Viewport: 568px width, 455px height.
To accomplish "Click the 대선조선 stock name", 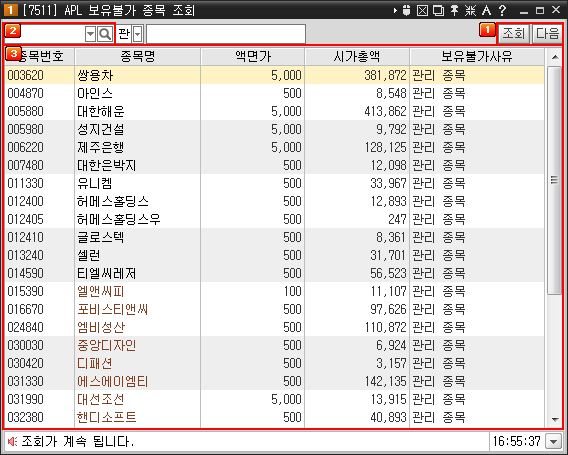I will 101,399.
